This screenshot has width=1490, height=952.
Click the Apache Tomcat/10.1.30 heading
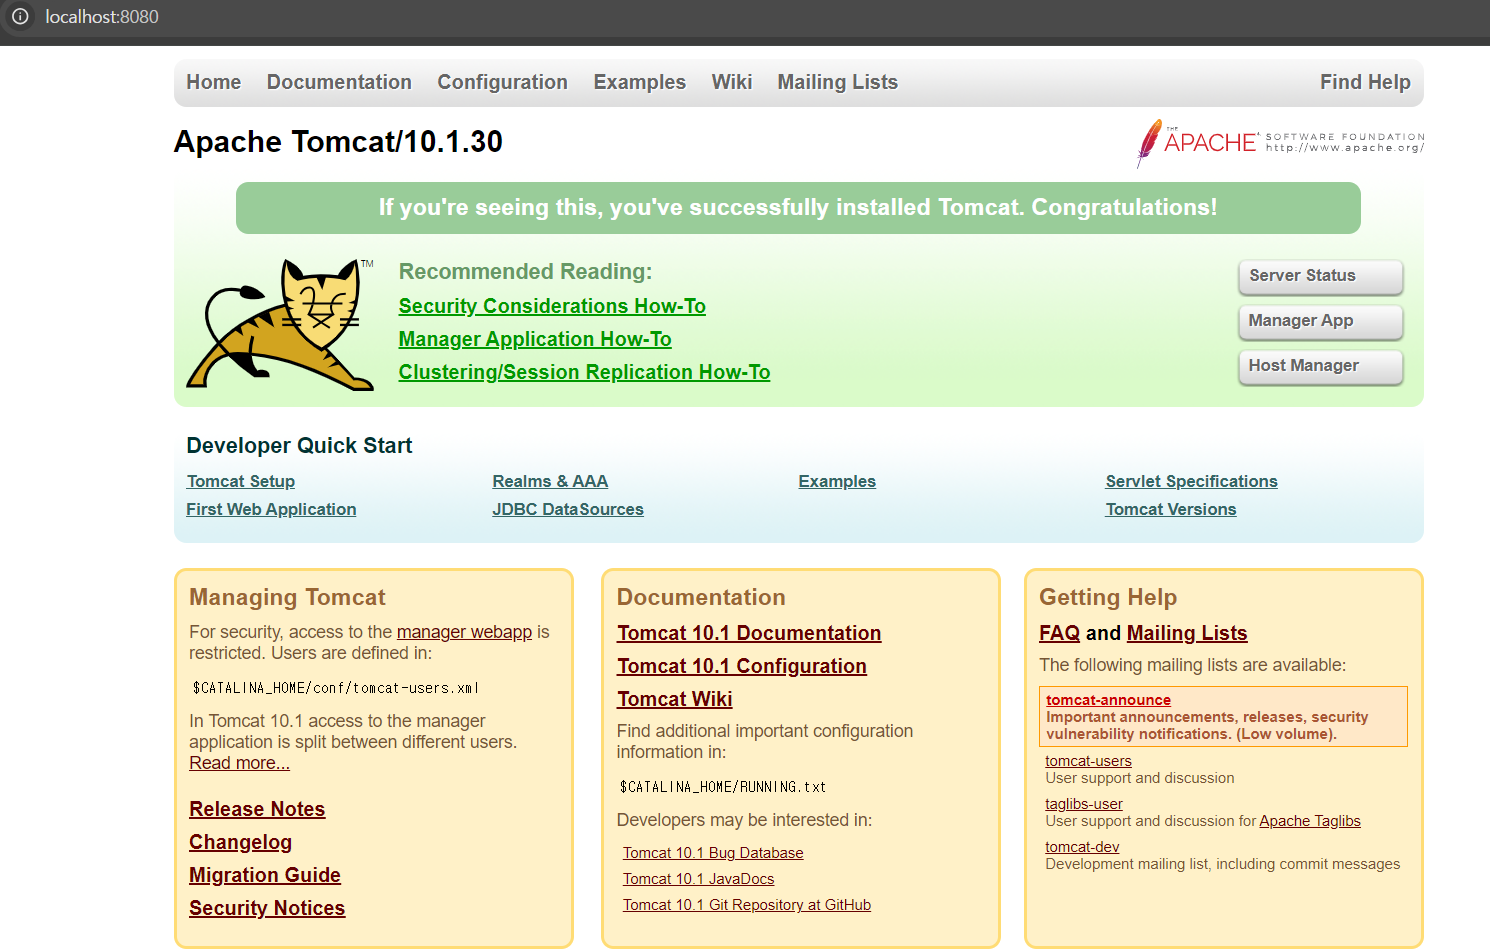(x=338, y=142)
